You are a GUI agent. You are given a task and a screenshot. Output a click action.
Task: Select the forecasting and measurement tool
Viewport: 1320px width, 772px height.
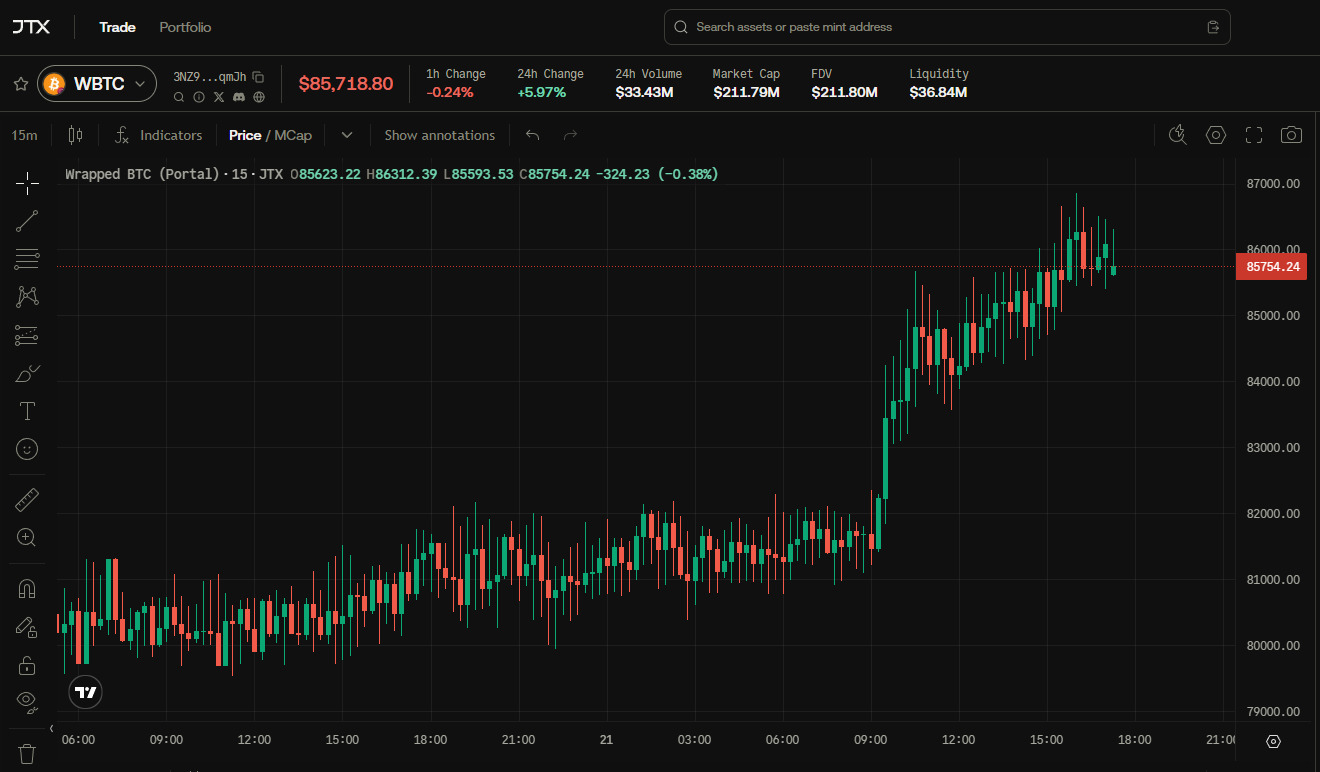click(x=27, y=335)
